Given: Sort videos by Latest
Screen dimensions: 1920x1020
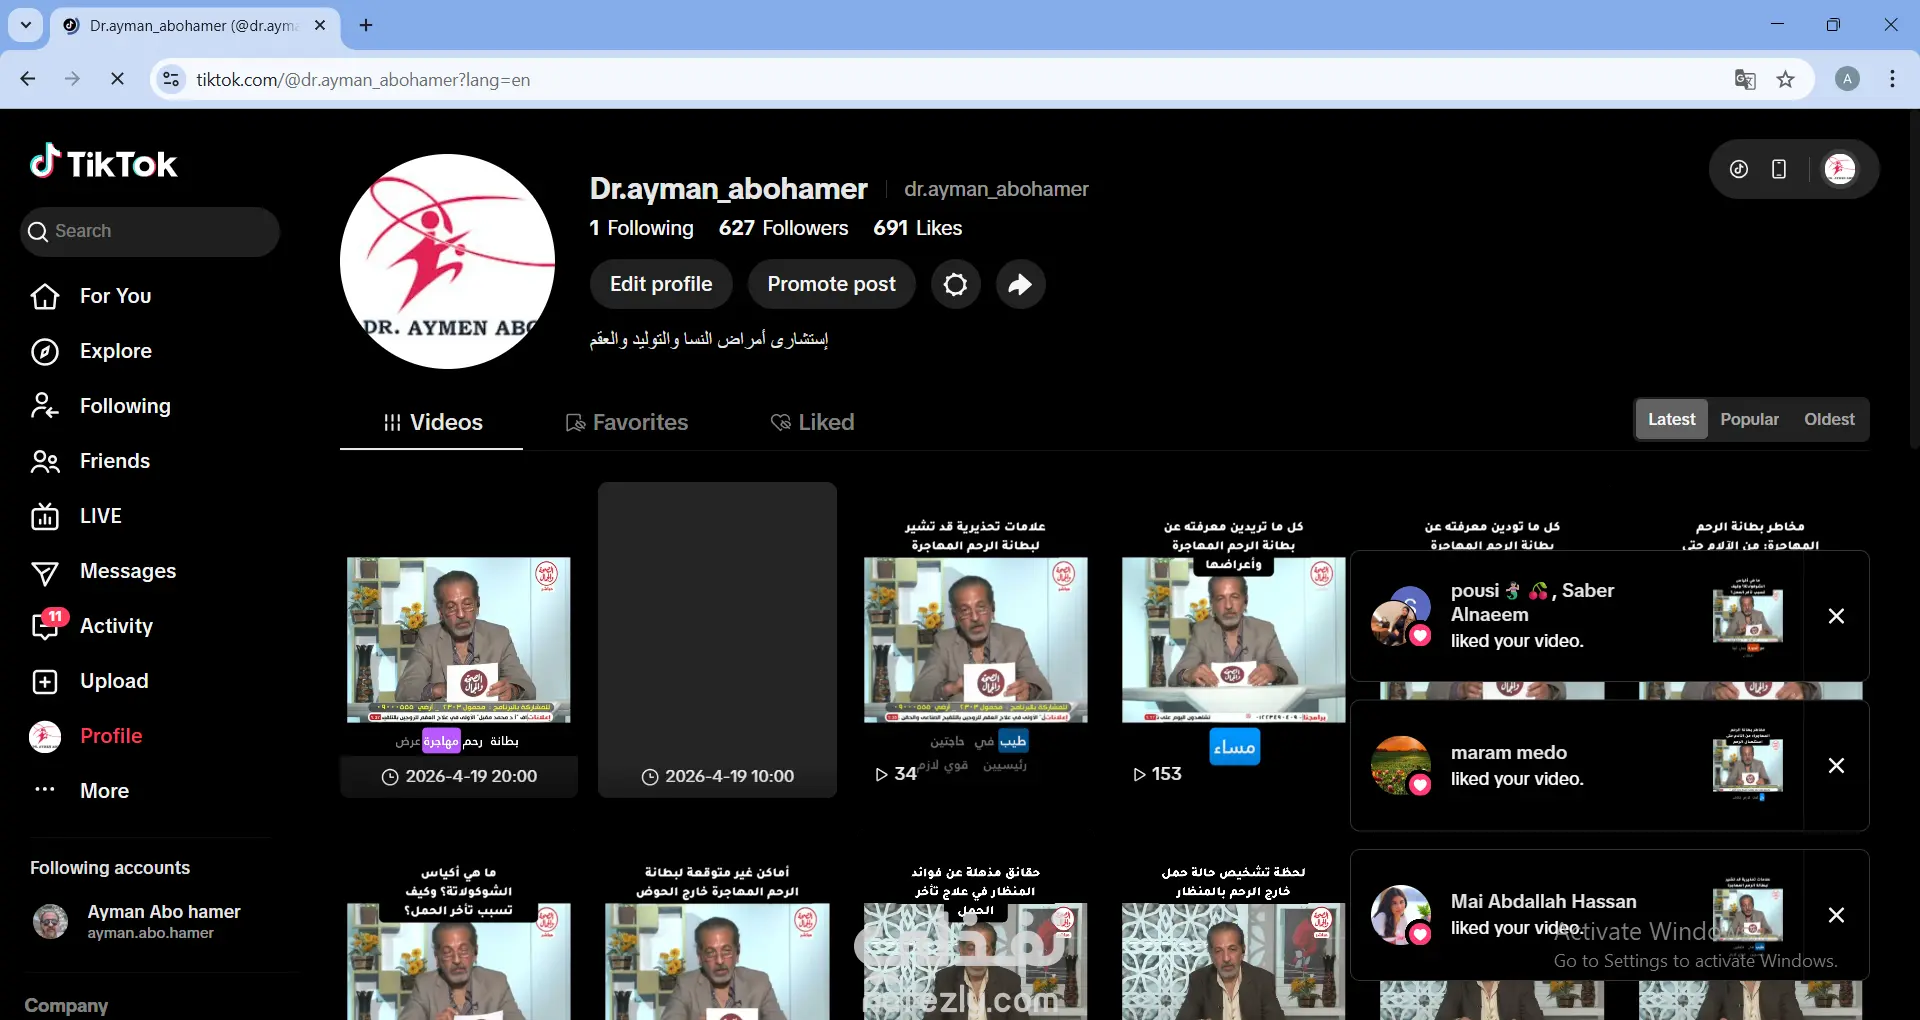Looking at the screenshot, I should click(1672, 420).
